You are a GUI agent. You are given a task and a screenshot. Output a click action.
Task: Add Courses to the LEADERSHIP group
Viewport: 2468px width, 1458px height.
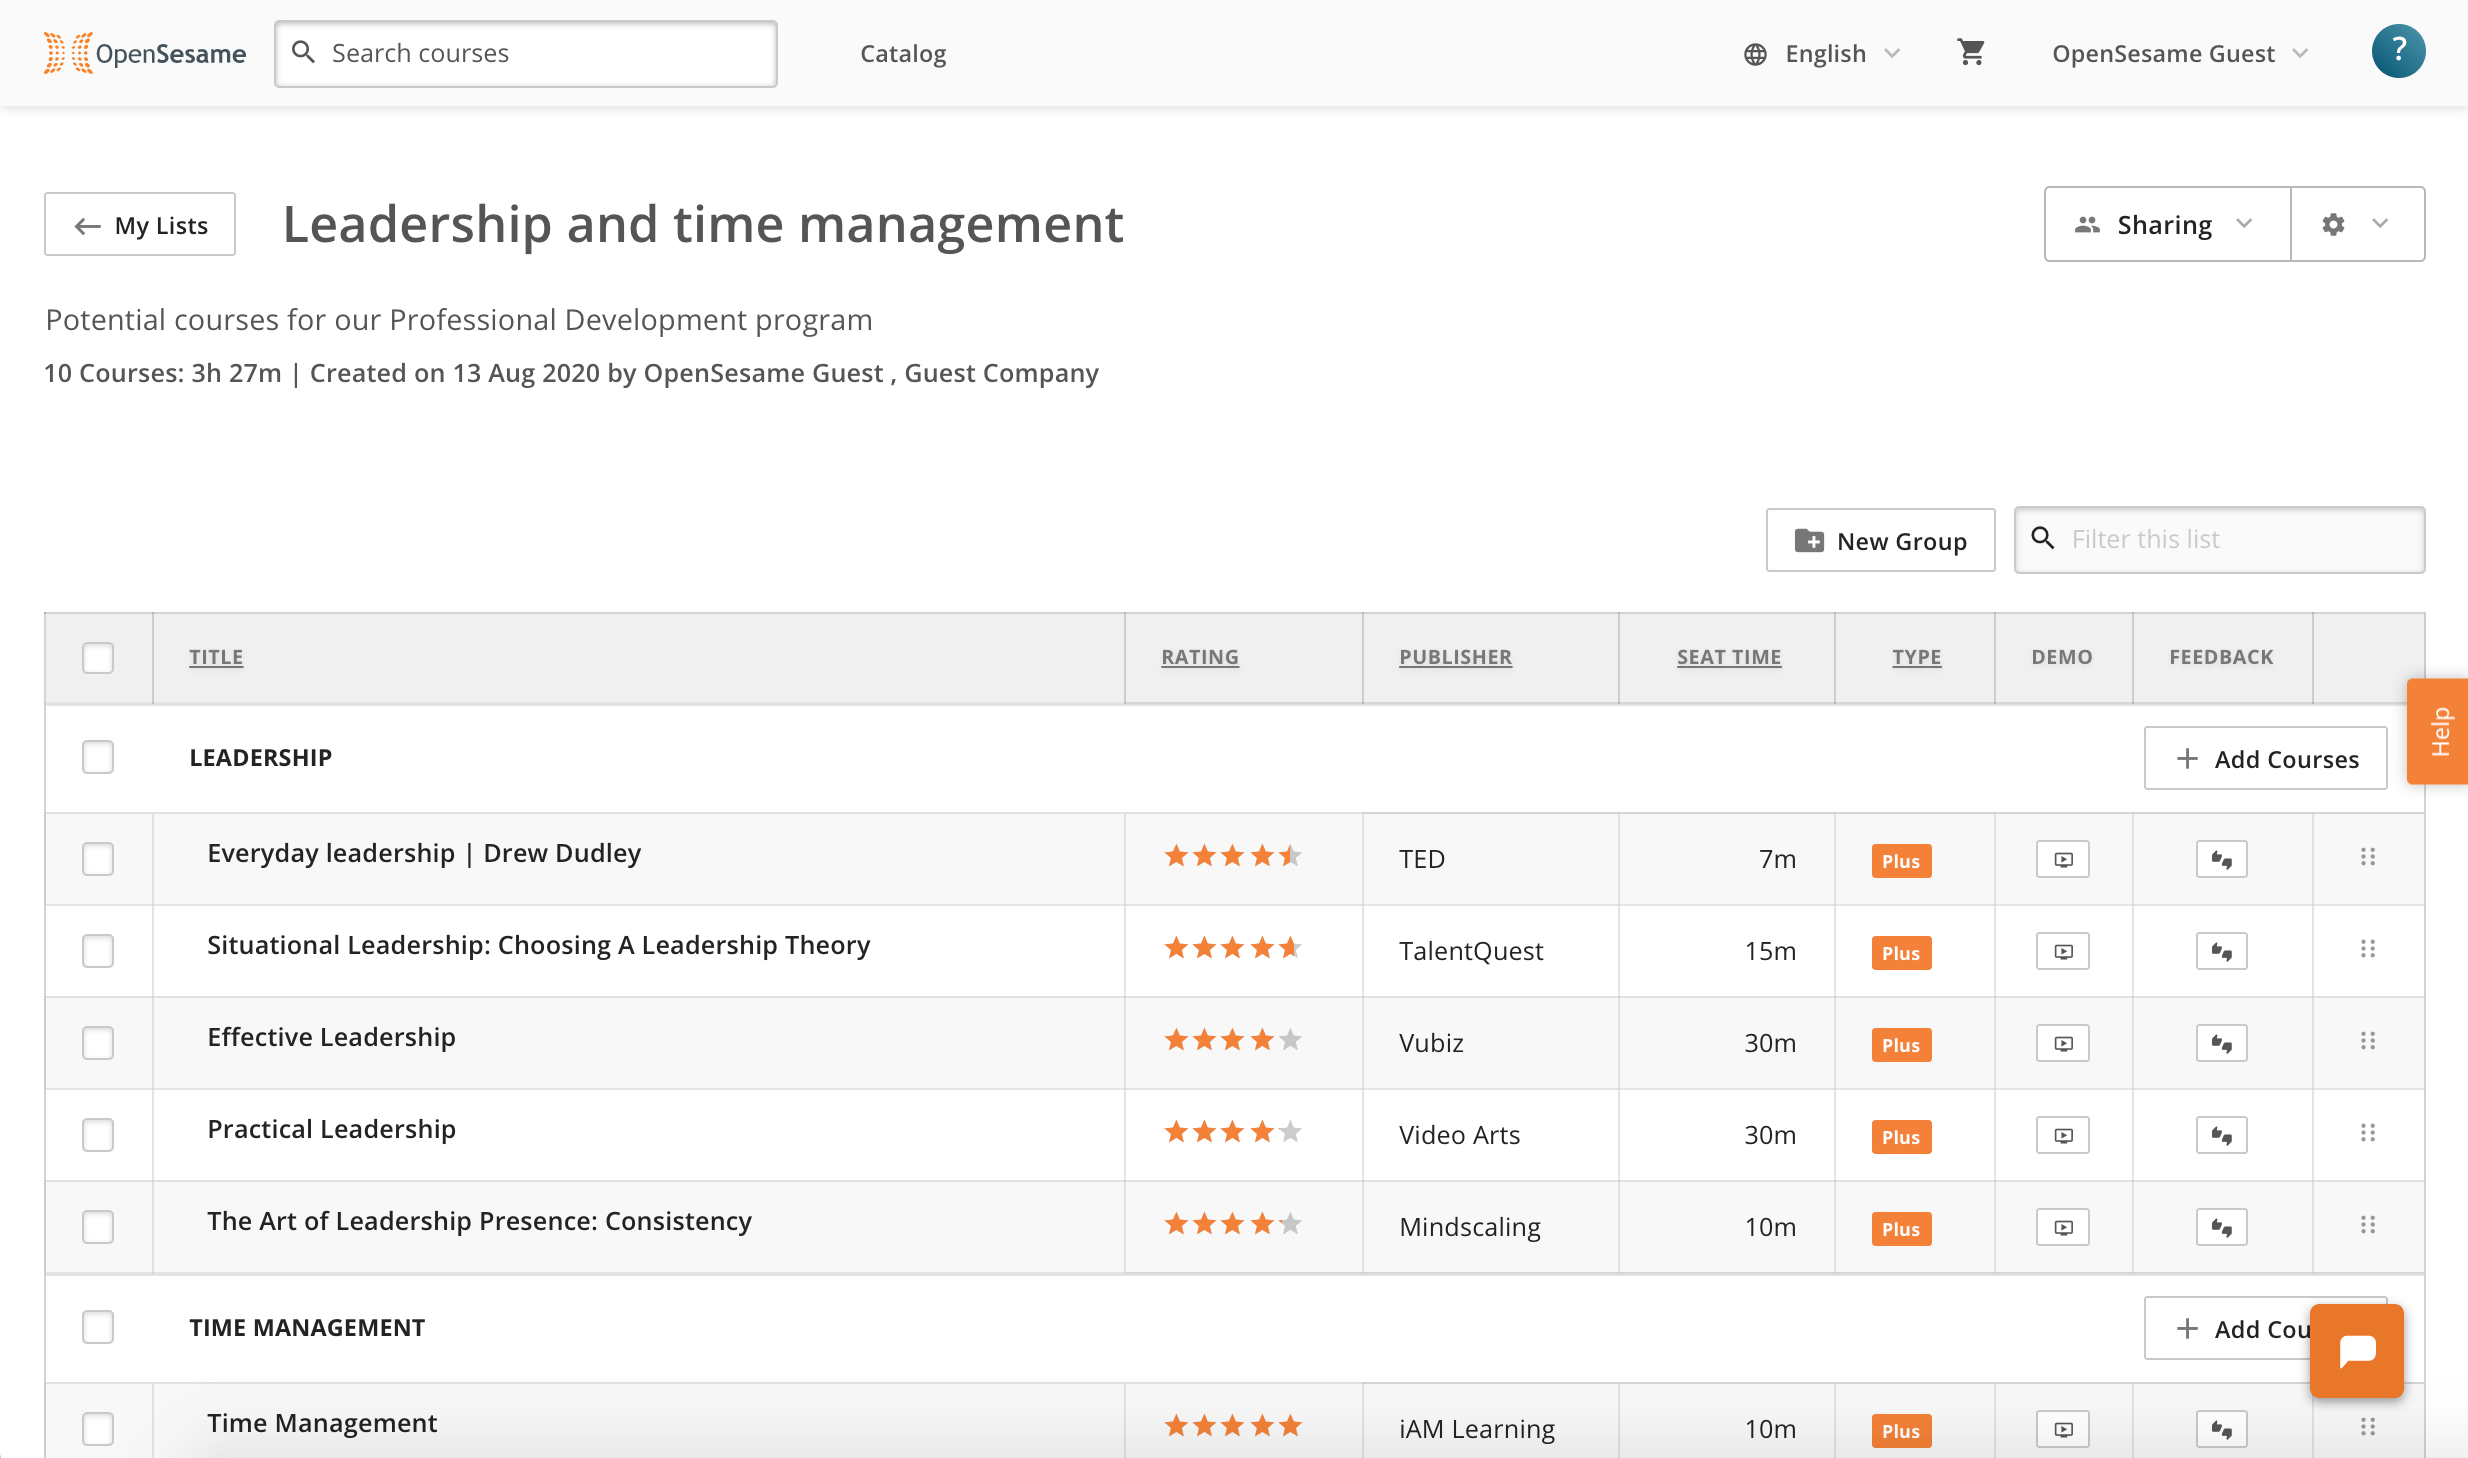pos(2265,758)
